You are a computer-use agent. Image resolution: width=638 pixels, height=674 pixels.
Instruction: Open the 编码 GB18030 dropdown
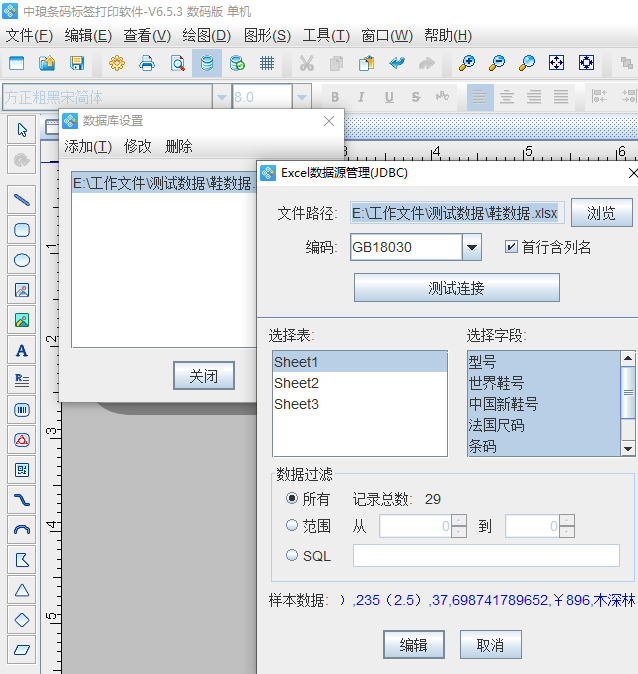point(472,247)
